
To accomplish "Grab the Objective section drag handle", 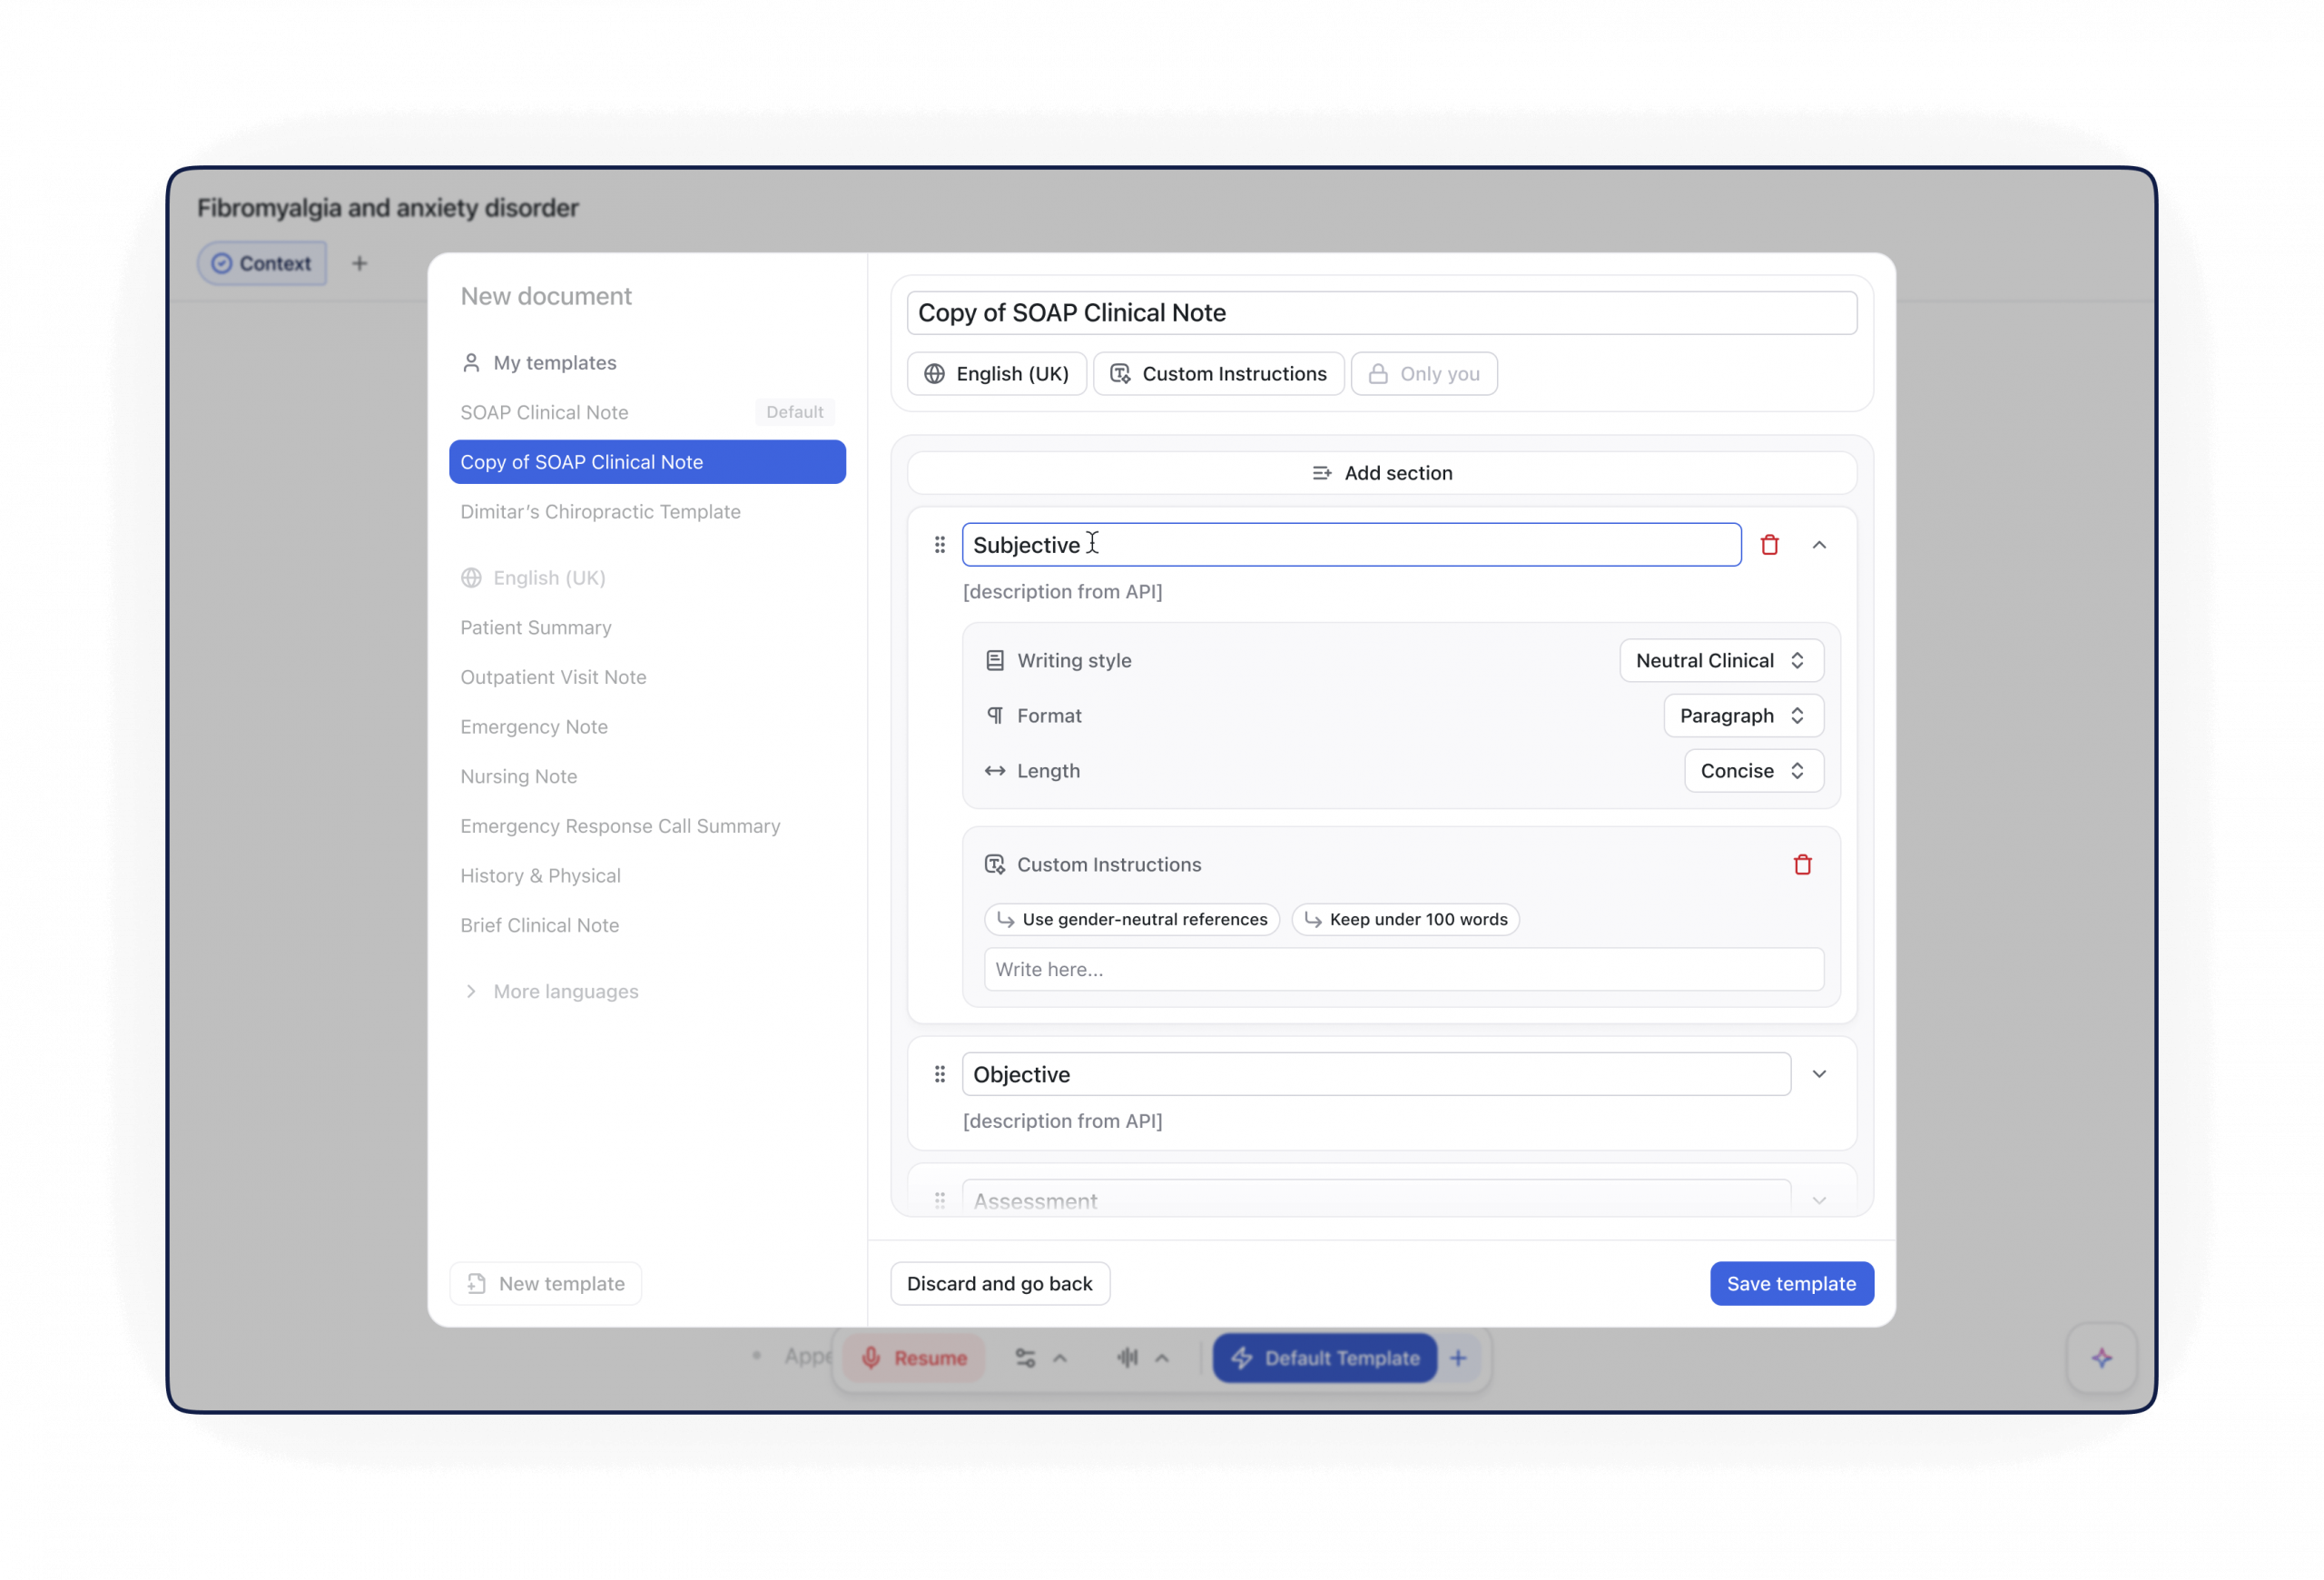I will (939, 1074).
